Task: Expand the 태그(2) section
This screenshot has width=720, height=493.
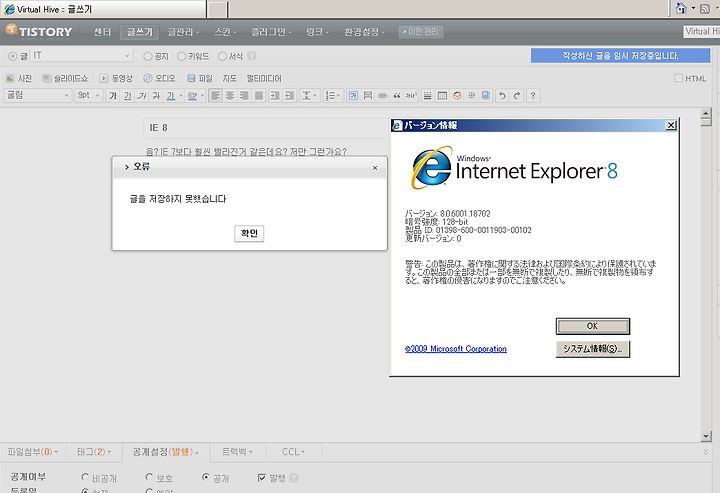Action: [94, 452]
